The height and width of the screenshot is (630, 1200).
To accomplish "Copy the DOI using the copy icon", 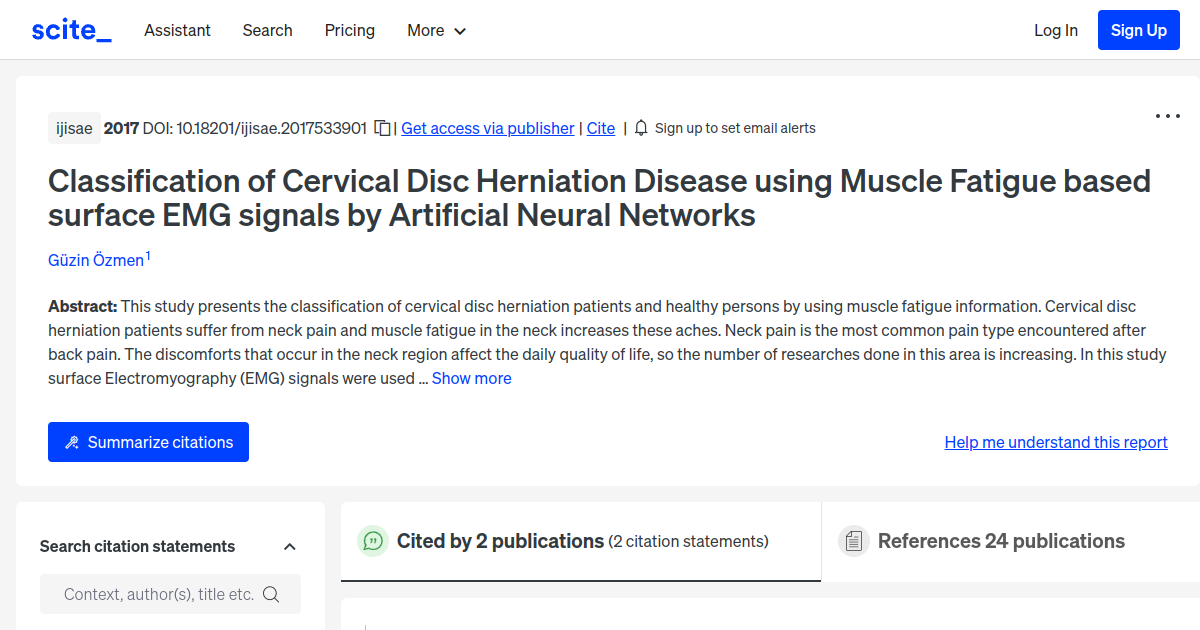I will (382, 128).
